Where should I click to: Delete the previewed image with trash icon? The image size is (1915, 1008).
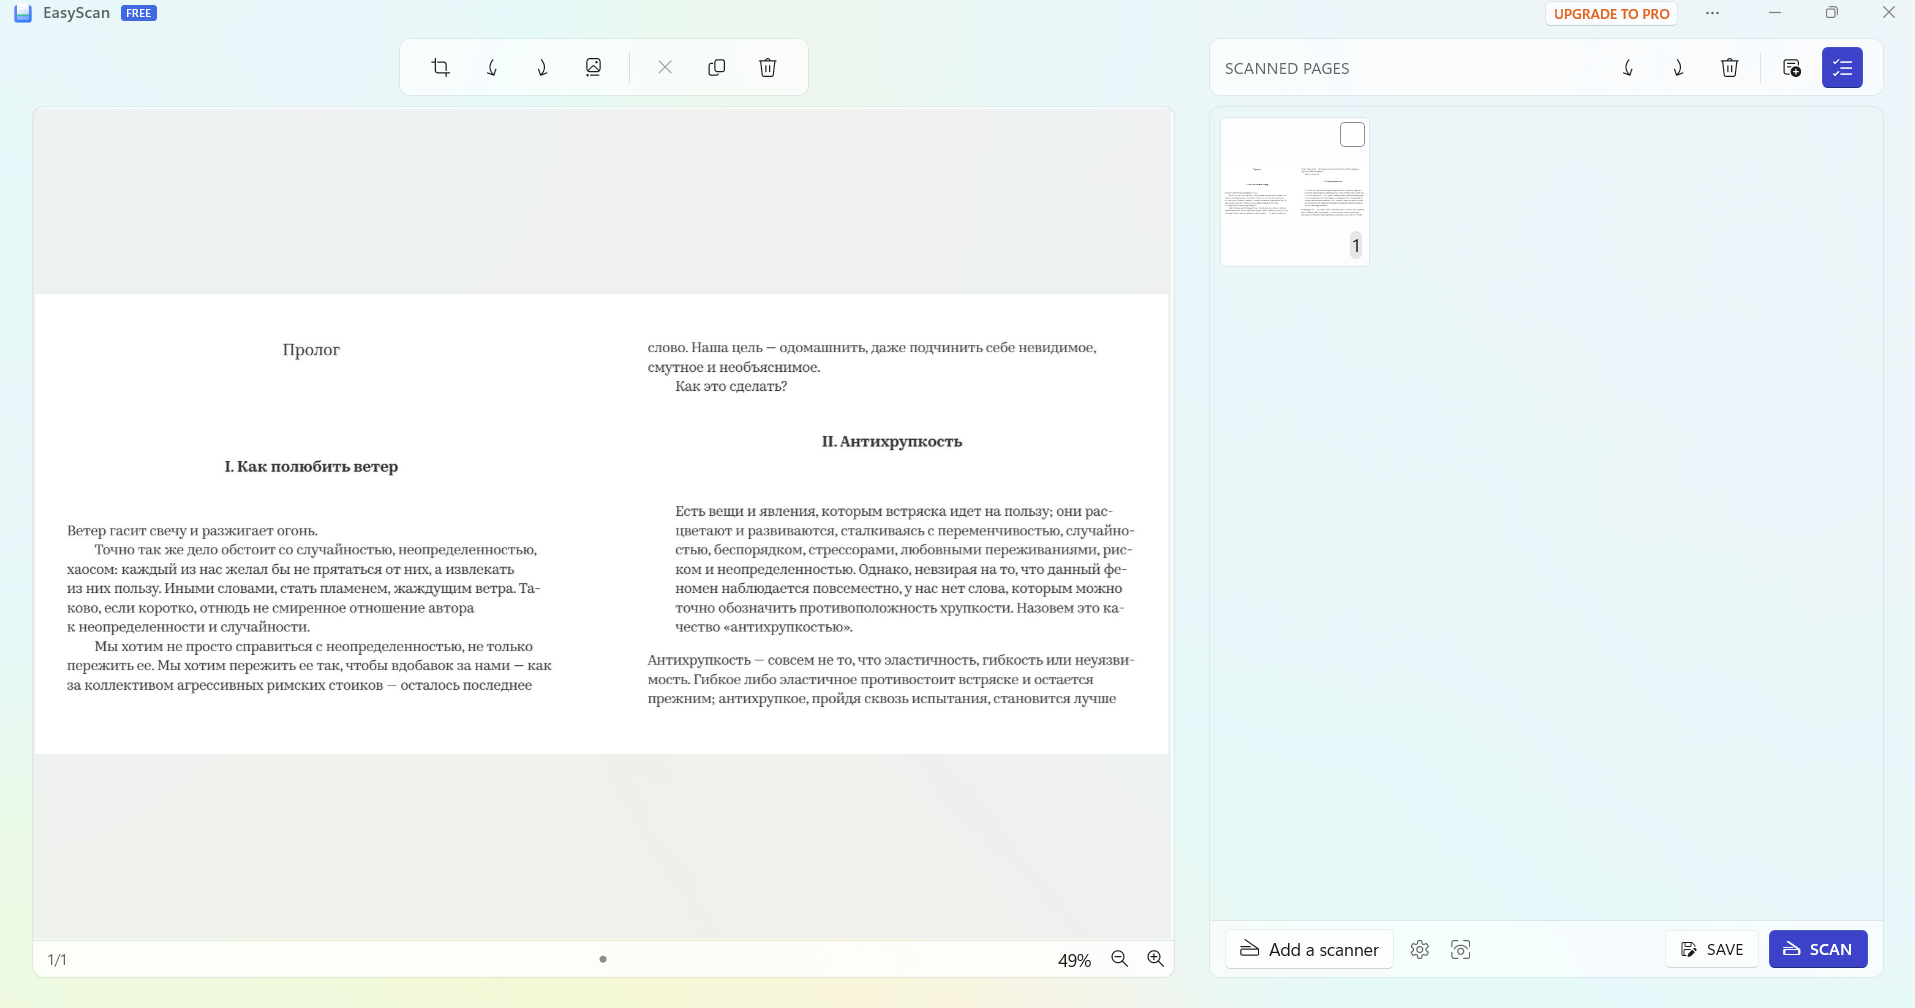point(767,68)
